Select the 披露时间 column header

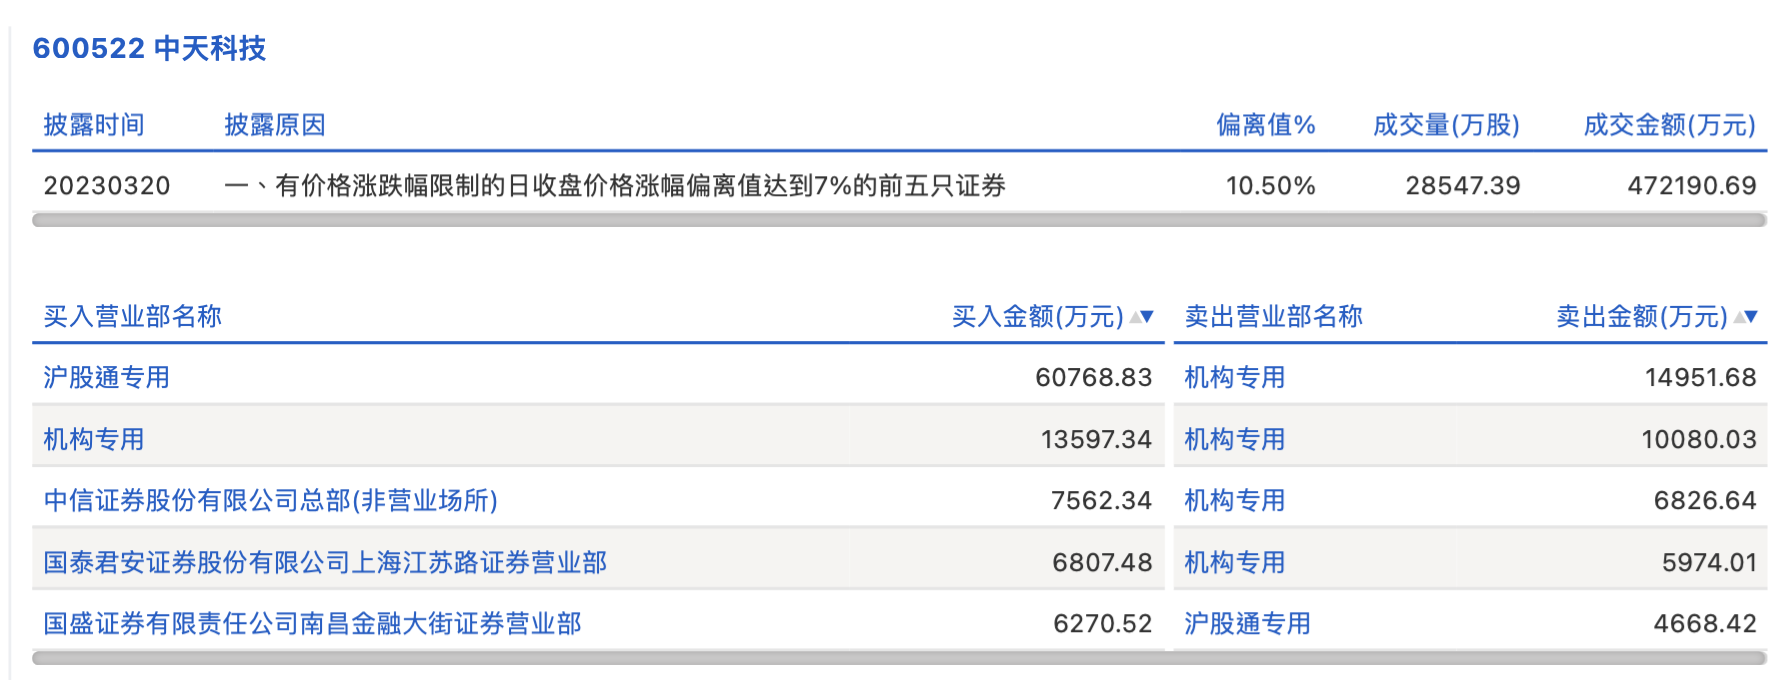(x=92, y=125)
